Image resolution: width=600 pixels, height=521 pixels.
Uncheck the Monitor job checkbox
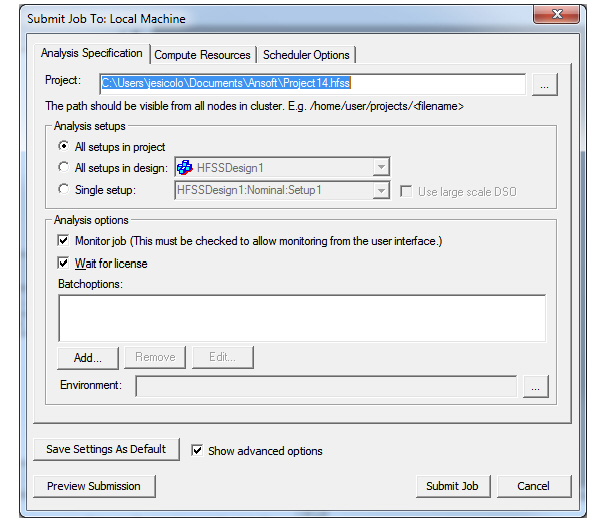pyautogui.click(x=63, y=241)
